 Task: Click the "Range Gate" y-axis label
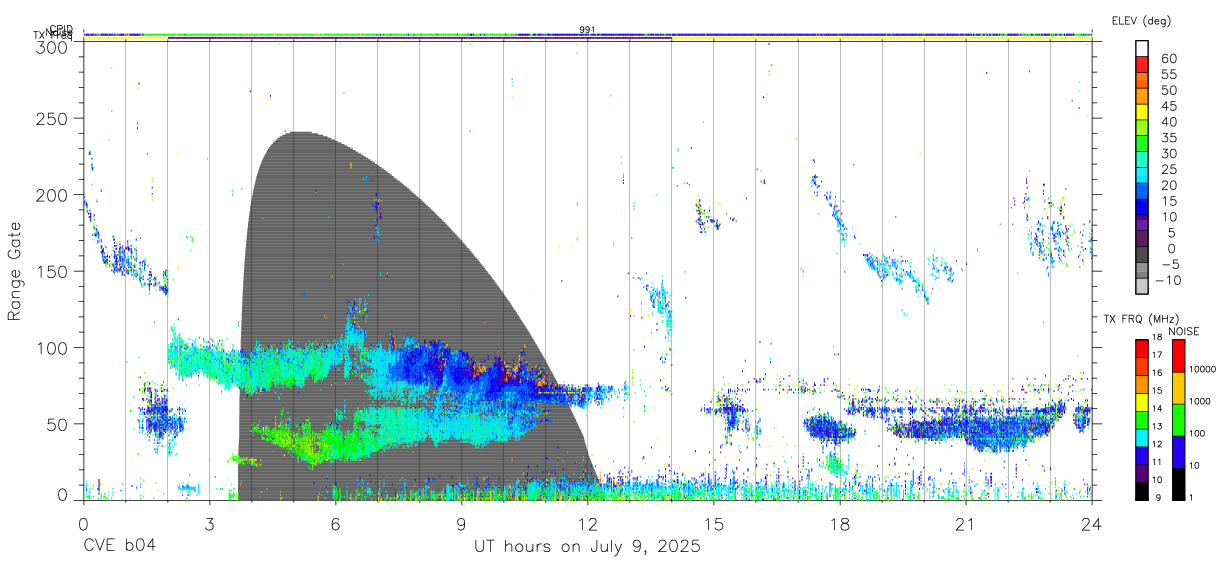(16, 271)
